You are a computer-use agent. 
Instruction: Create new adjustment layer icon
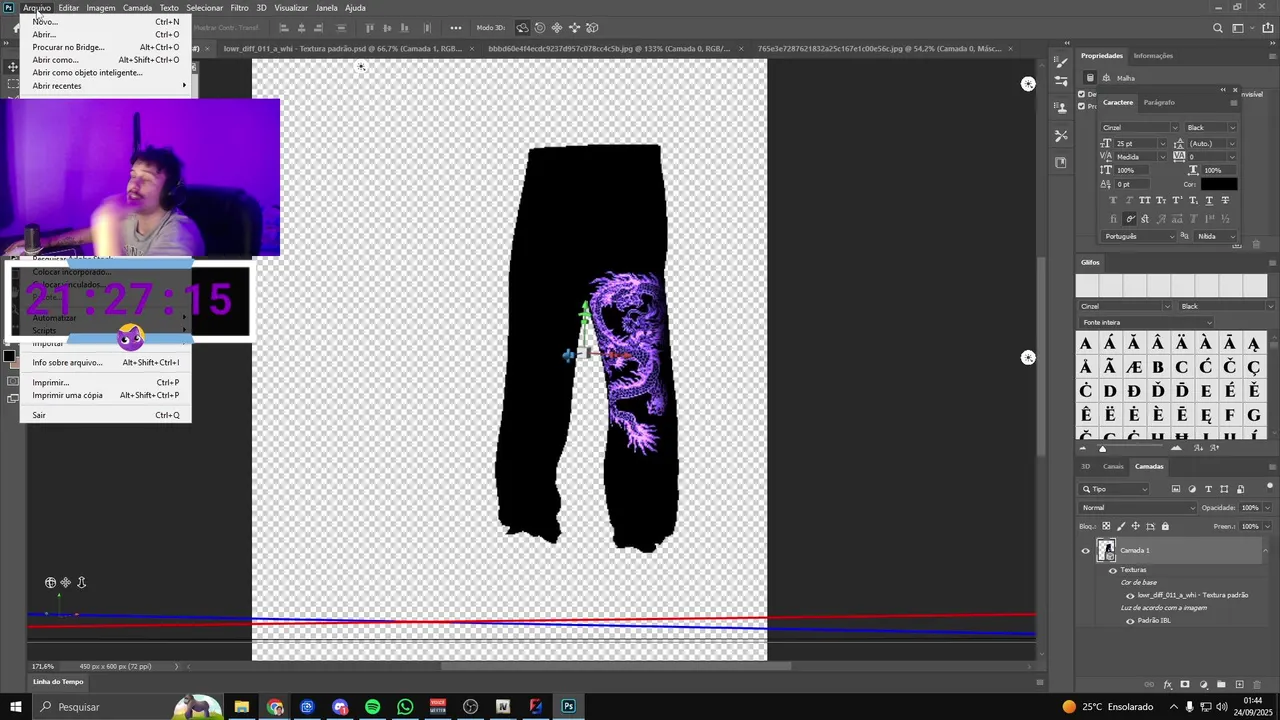(x=1203, y=685)
